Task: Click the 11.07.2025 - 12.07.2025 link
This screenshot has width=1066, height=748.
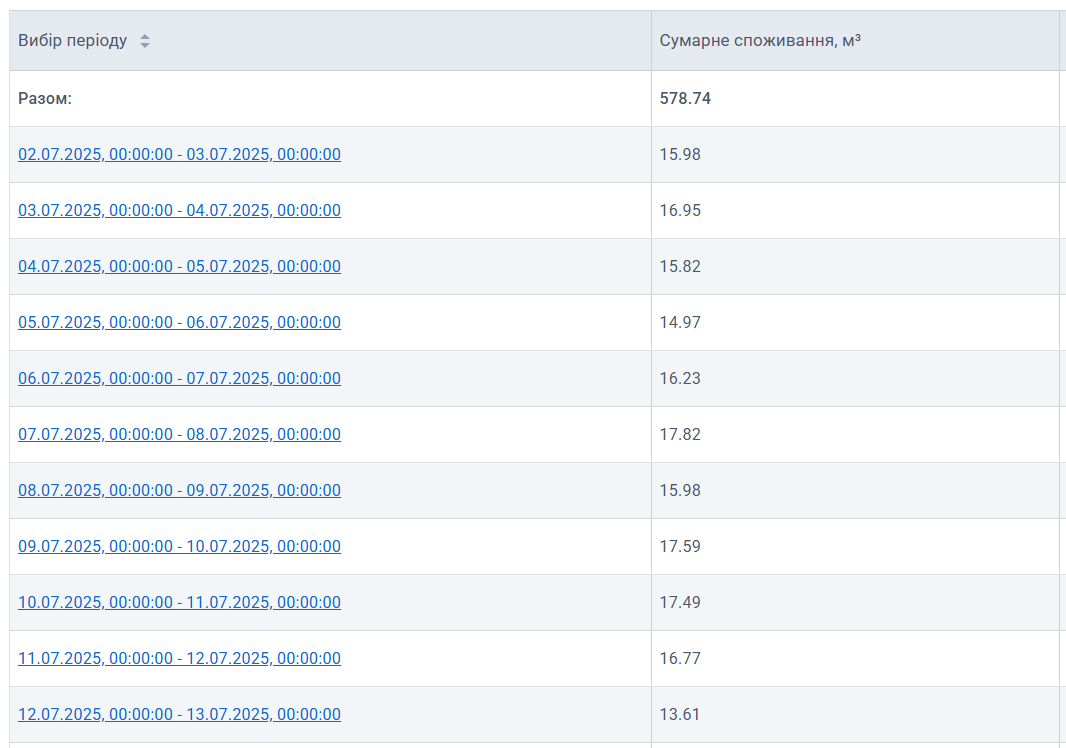Action: [x=179, y=658]
